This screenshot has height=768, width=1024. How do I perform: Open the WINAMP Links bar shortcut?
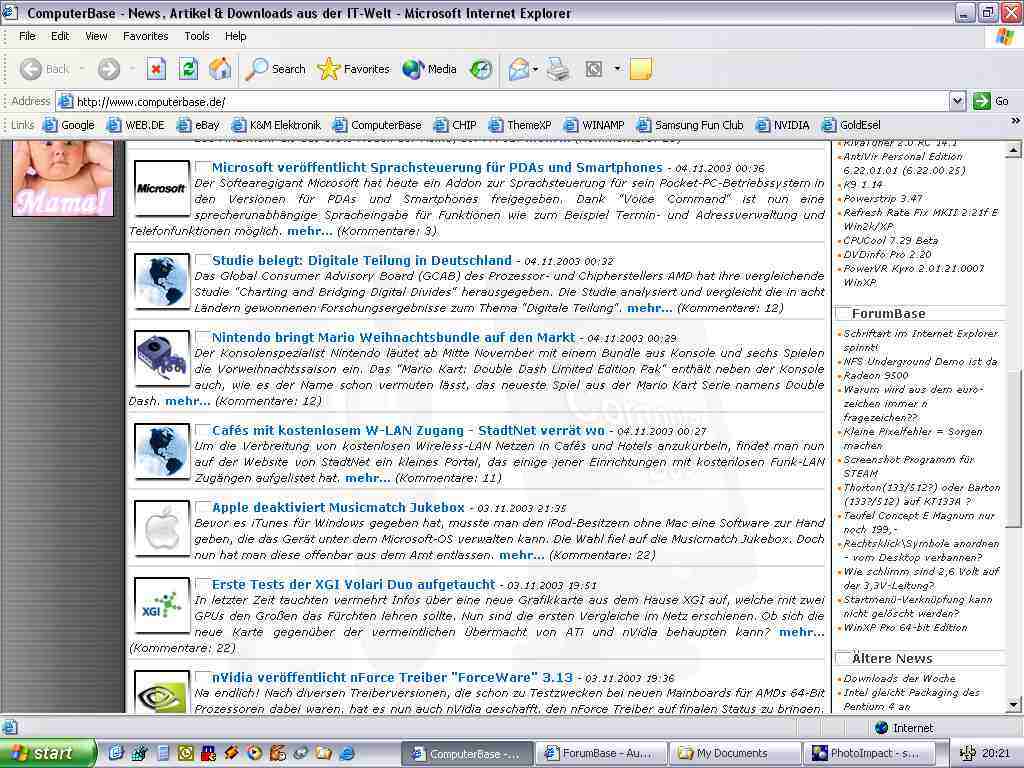coord(594,125)
